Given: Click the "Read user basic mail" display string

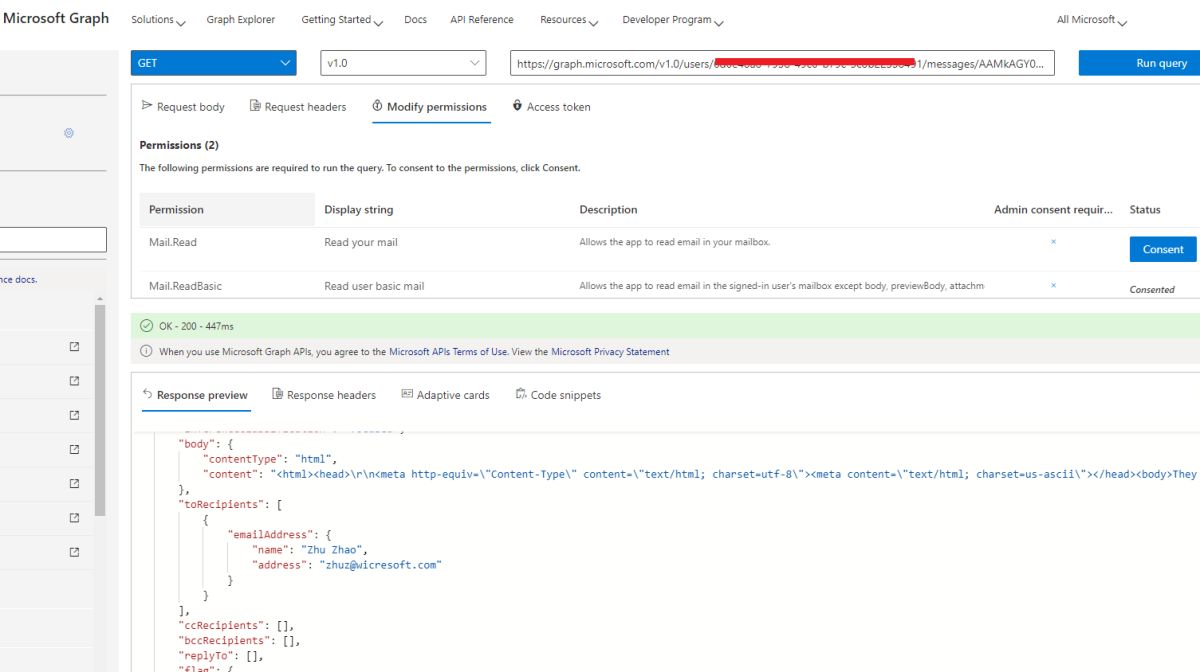Looking at the screenshot, I should [x=374, y=286].
